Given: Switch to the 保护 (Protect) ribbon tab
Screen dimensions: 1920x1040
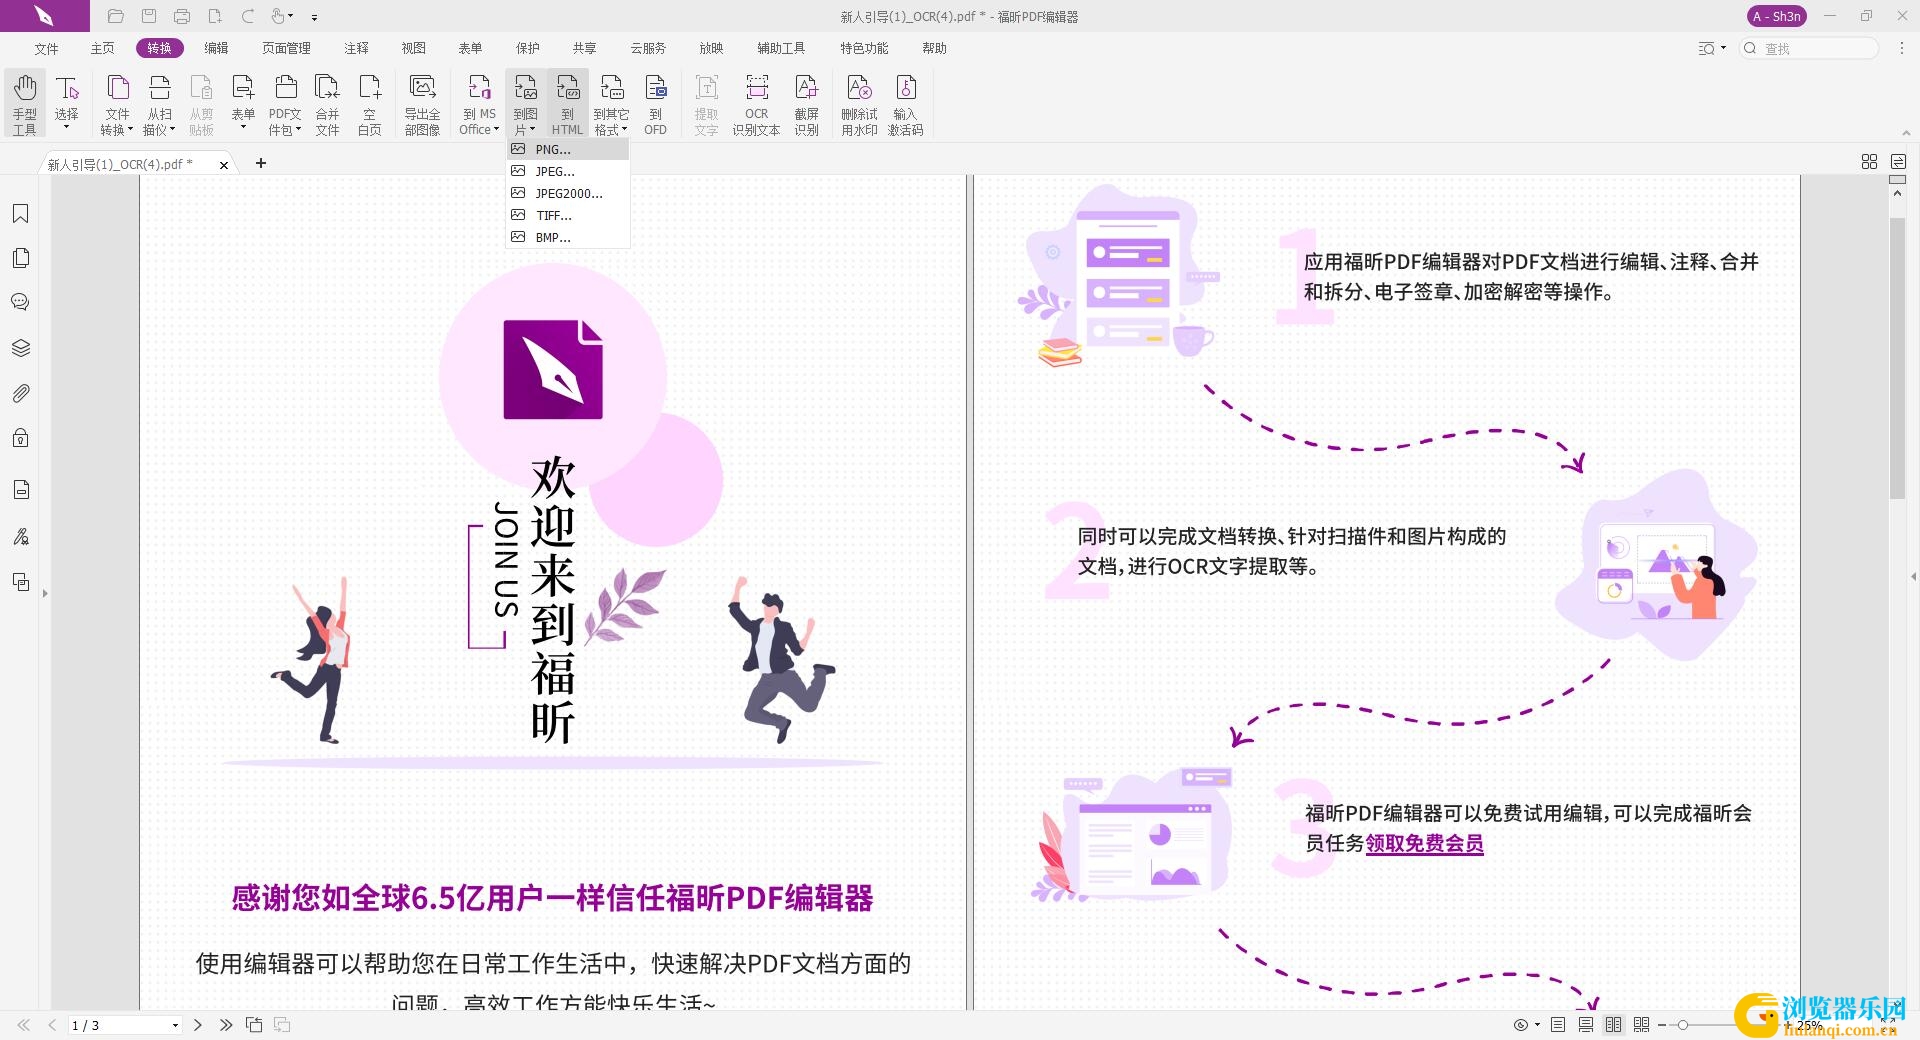Looking at the screenshot, I should coord(527,48).
